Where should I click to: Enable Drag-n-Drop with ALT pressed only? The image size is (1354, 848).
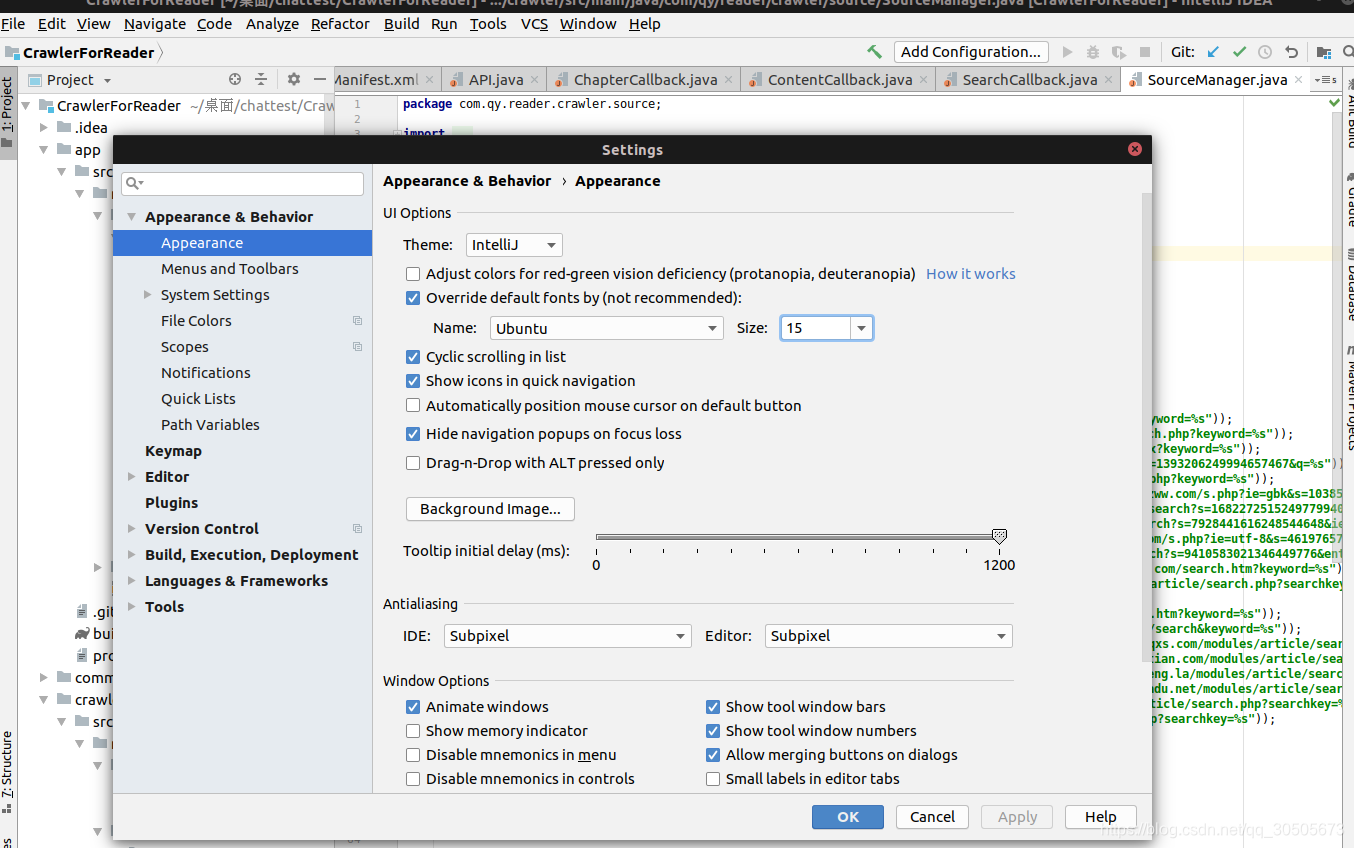(x=413, y=463)
